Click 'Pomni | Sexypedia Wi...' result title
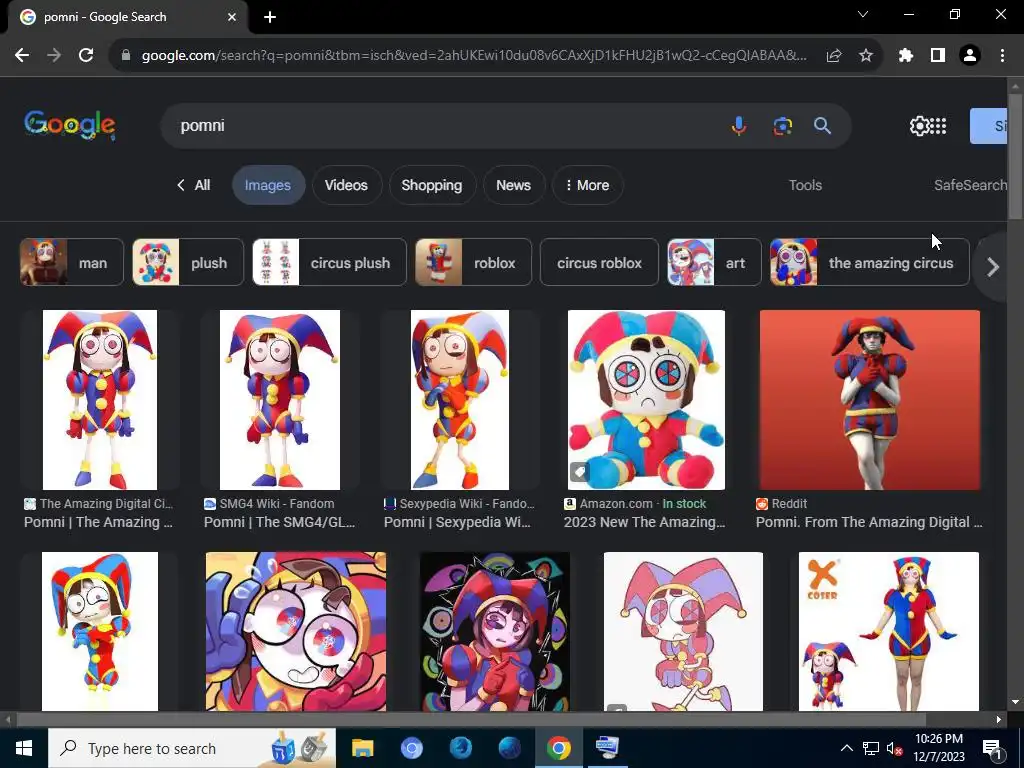The image size is (1024, 768). pos(457,522)
